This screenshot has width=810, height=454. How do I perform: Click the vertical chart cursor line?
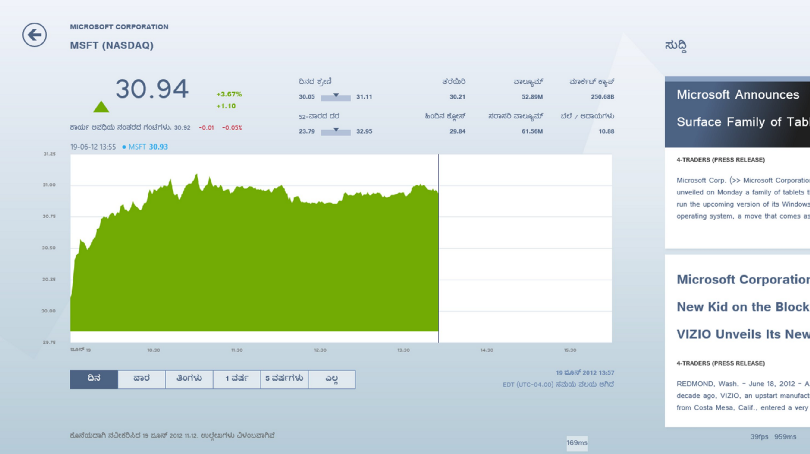pyautogui.click(x=439, y=248)
